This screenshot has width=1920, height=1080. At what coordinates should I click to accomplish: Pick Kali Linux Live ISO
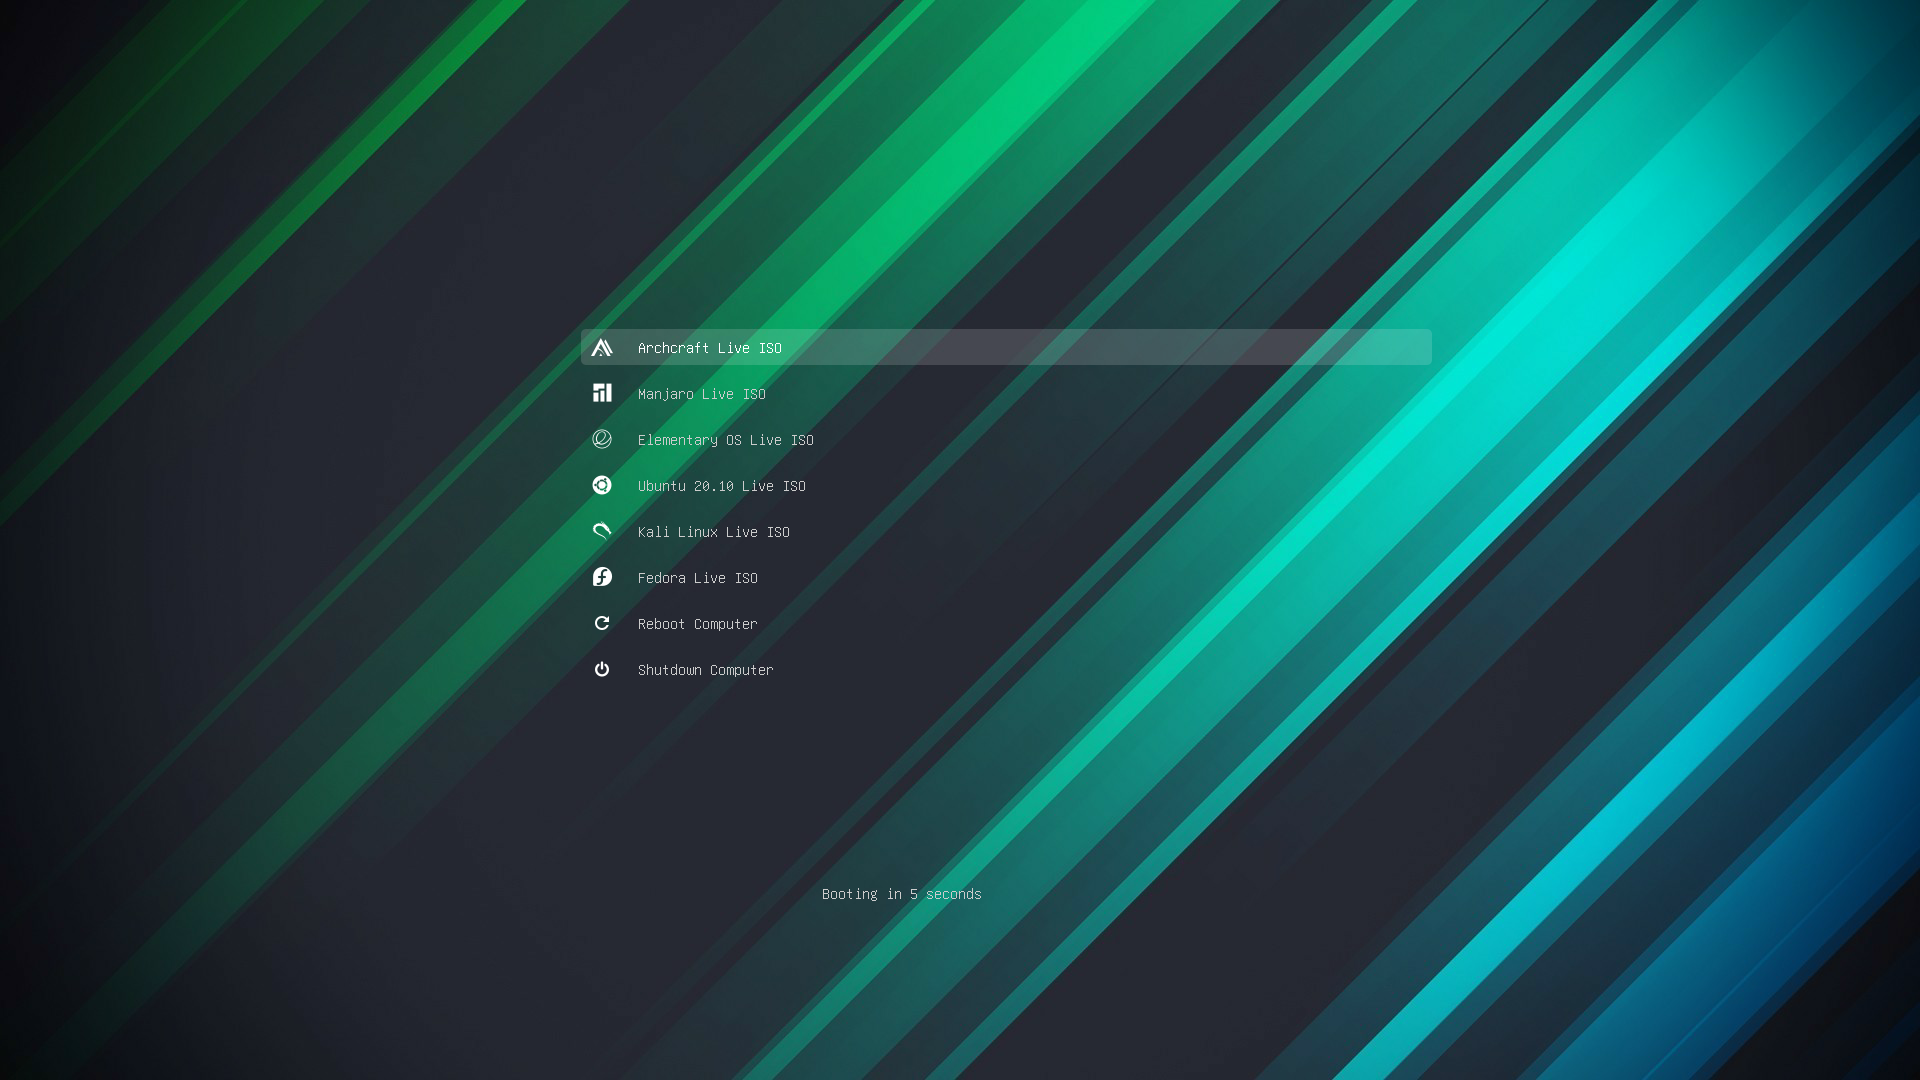[713, 532]
